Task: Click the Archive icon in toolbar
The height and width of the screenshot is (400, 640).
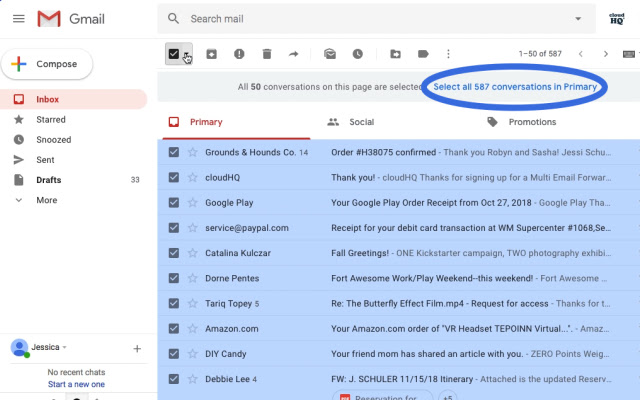Action: tap(211, 54)
